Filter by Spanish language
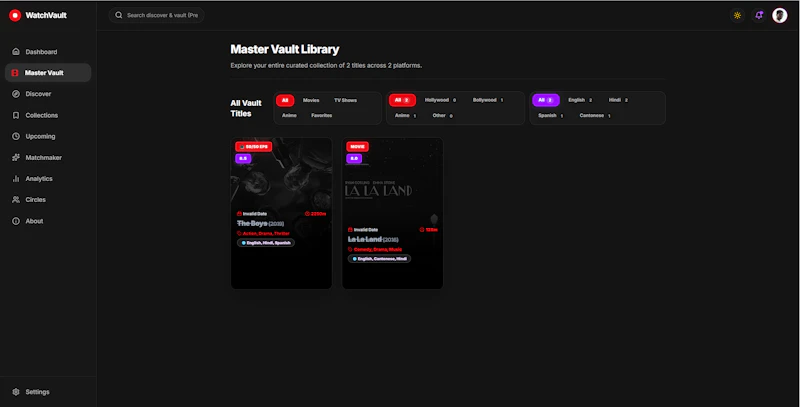Image resolution: width=800 pixels, height=407 pixels. [x=551, y=115]
